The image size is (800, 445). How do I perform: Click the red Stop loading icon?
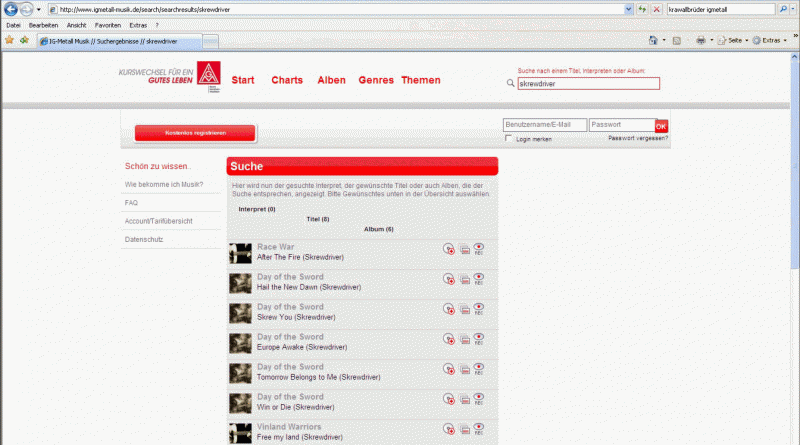coord(656,9)
